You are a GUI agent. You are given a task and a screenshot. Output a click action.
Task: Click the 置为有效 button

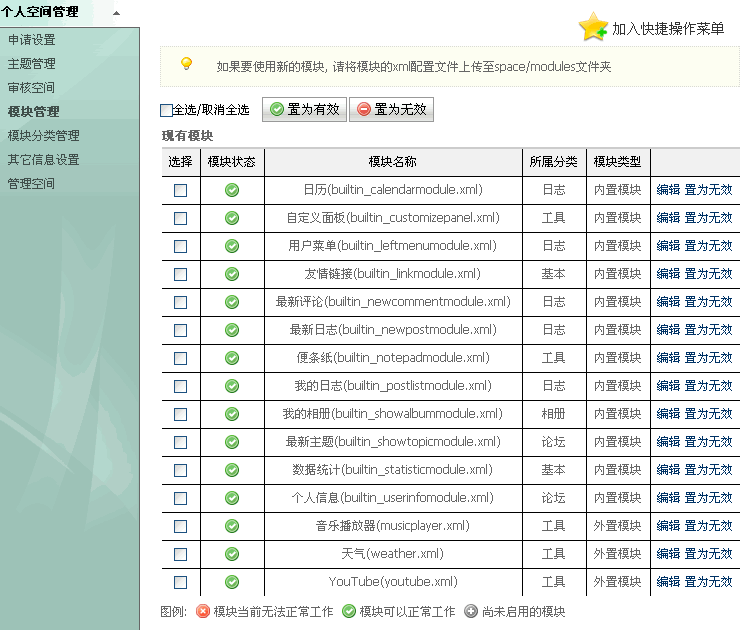click(x=305, y=110)
